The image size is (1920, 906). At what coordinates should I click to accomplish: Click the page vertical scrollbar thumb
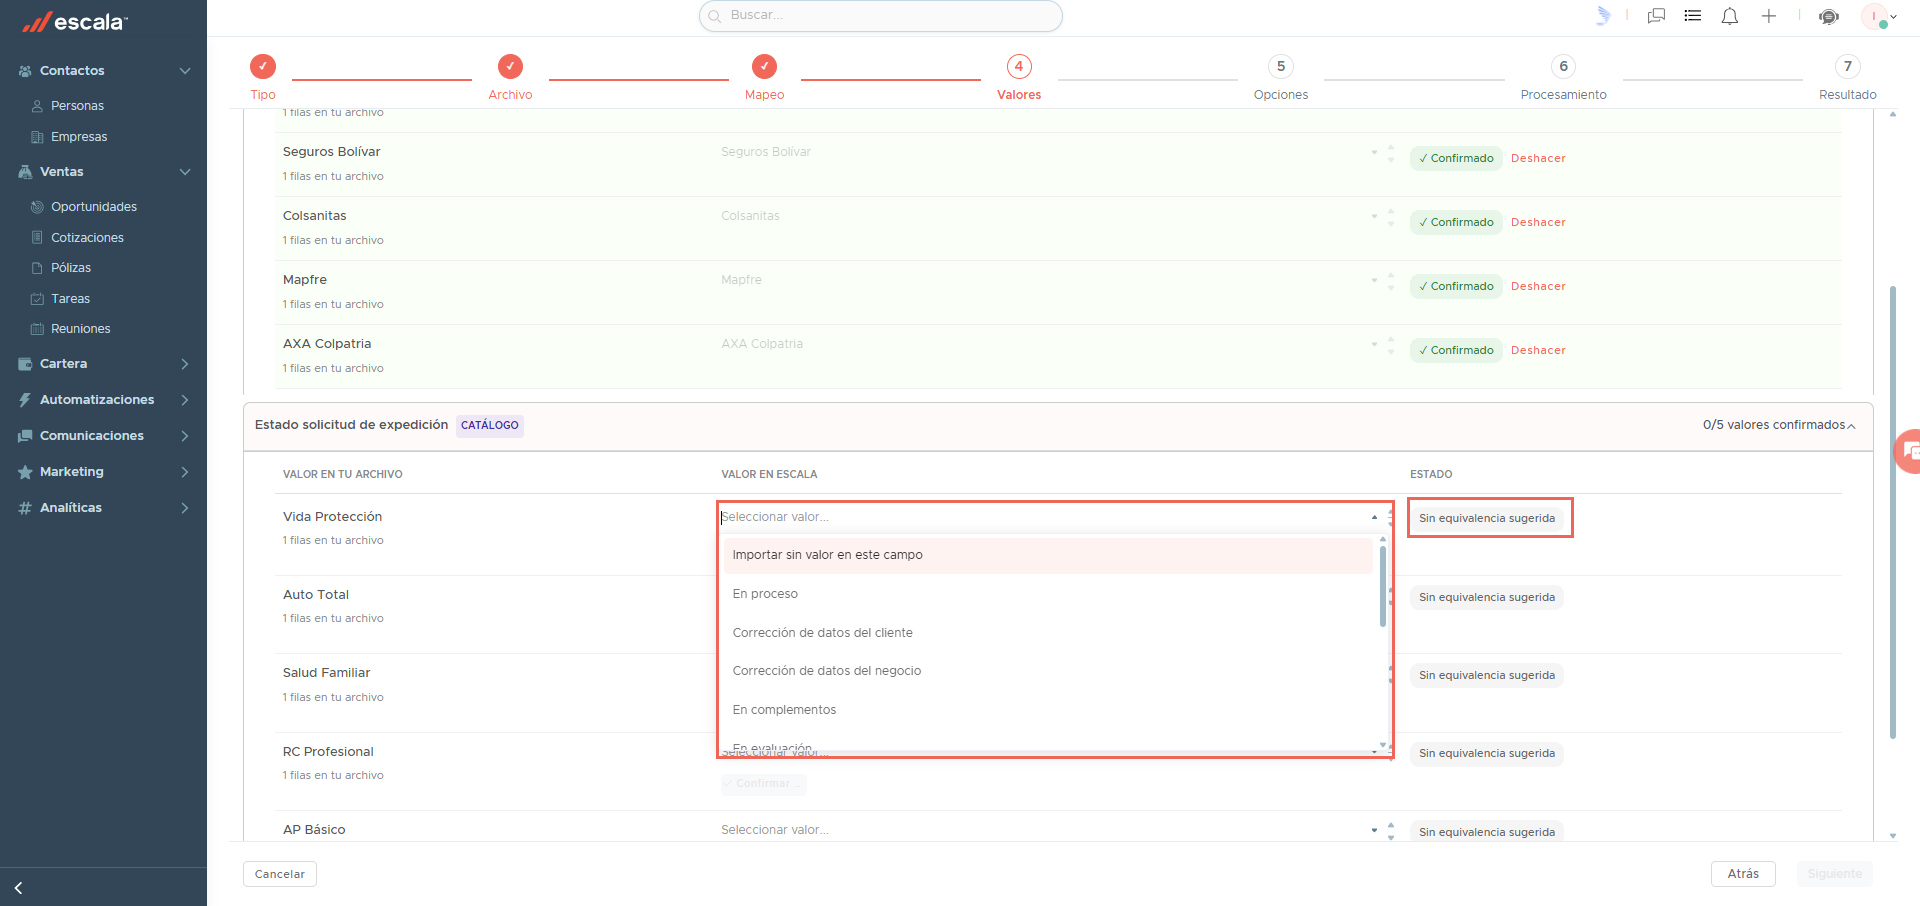point(1893,512)
